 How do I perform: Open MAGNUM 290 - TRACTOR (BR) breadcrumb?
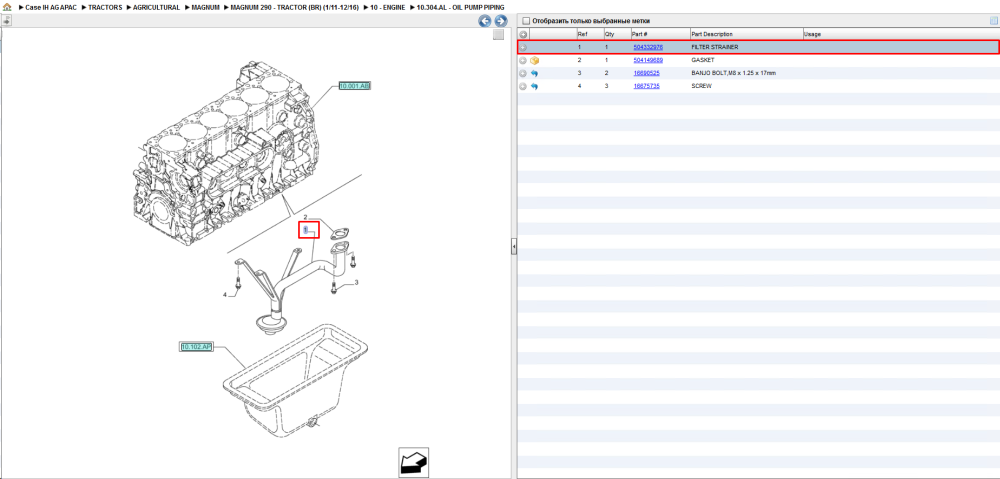[x=295, y=7]
